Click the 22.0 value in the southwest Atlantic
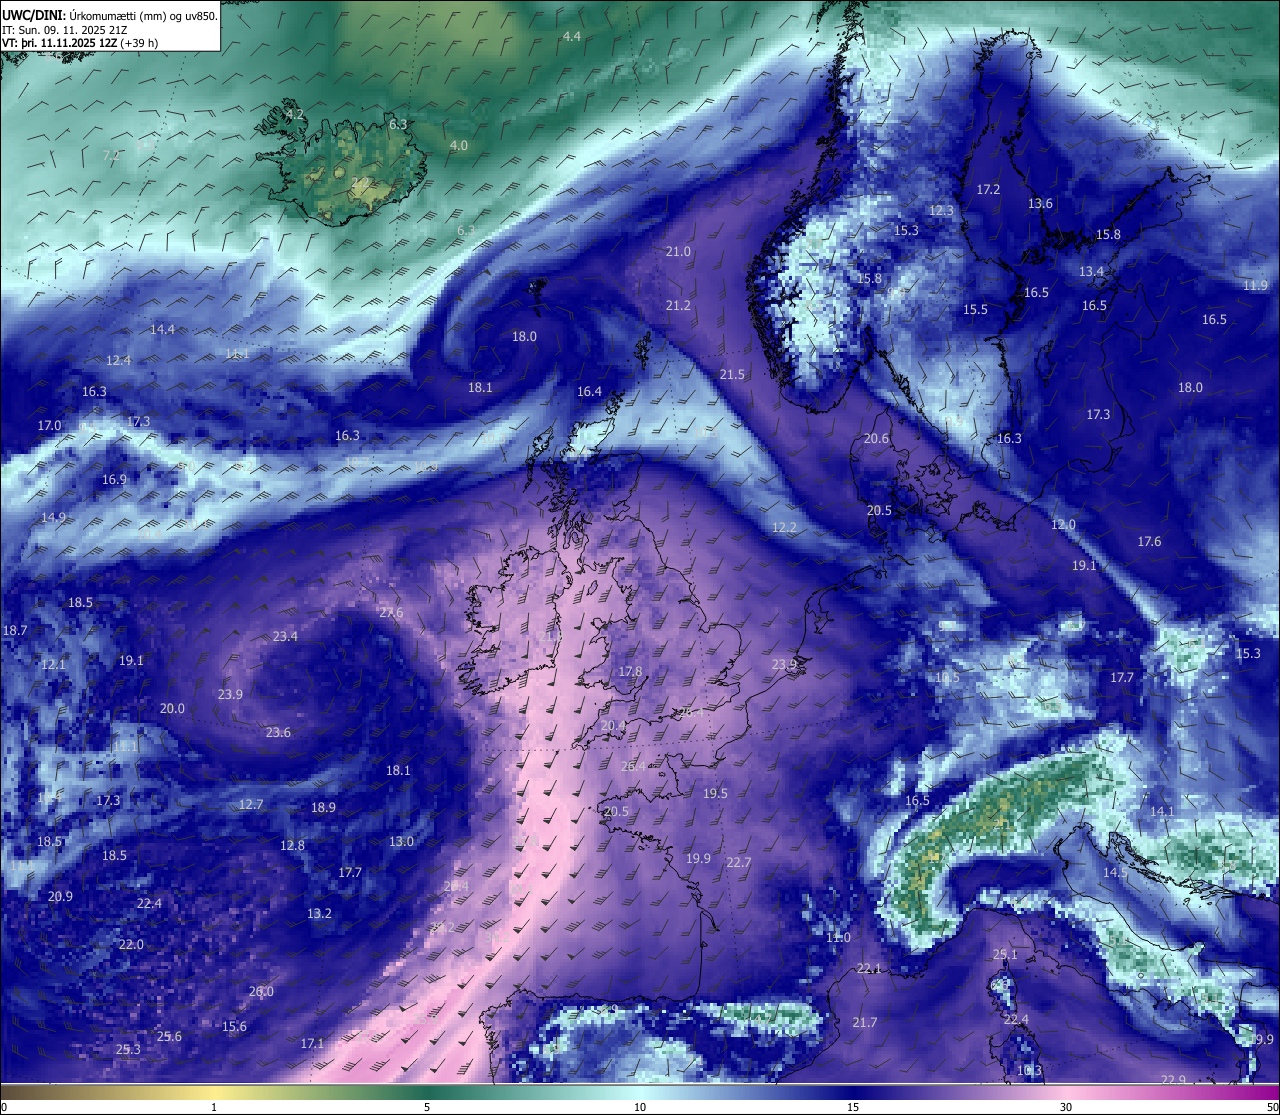This screenshot has height=1115, width=1280. (x=131, y=945)
